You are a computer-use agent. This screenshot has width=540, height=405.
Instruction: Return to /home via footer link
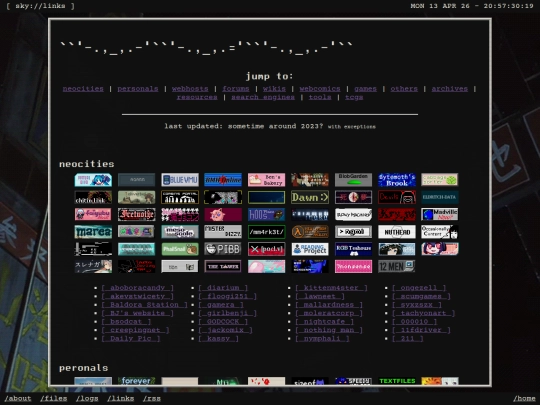[x=524, y=398]
